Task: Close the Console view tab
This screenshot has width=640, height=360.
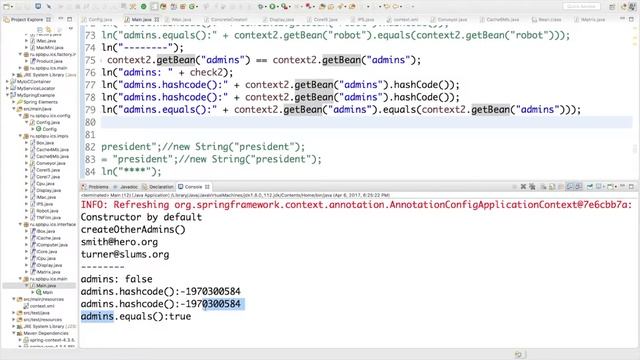Action: [207, 187]
